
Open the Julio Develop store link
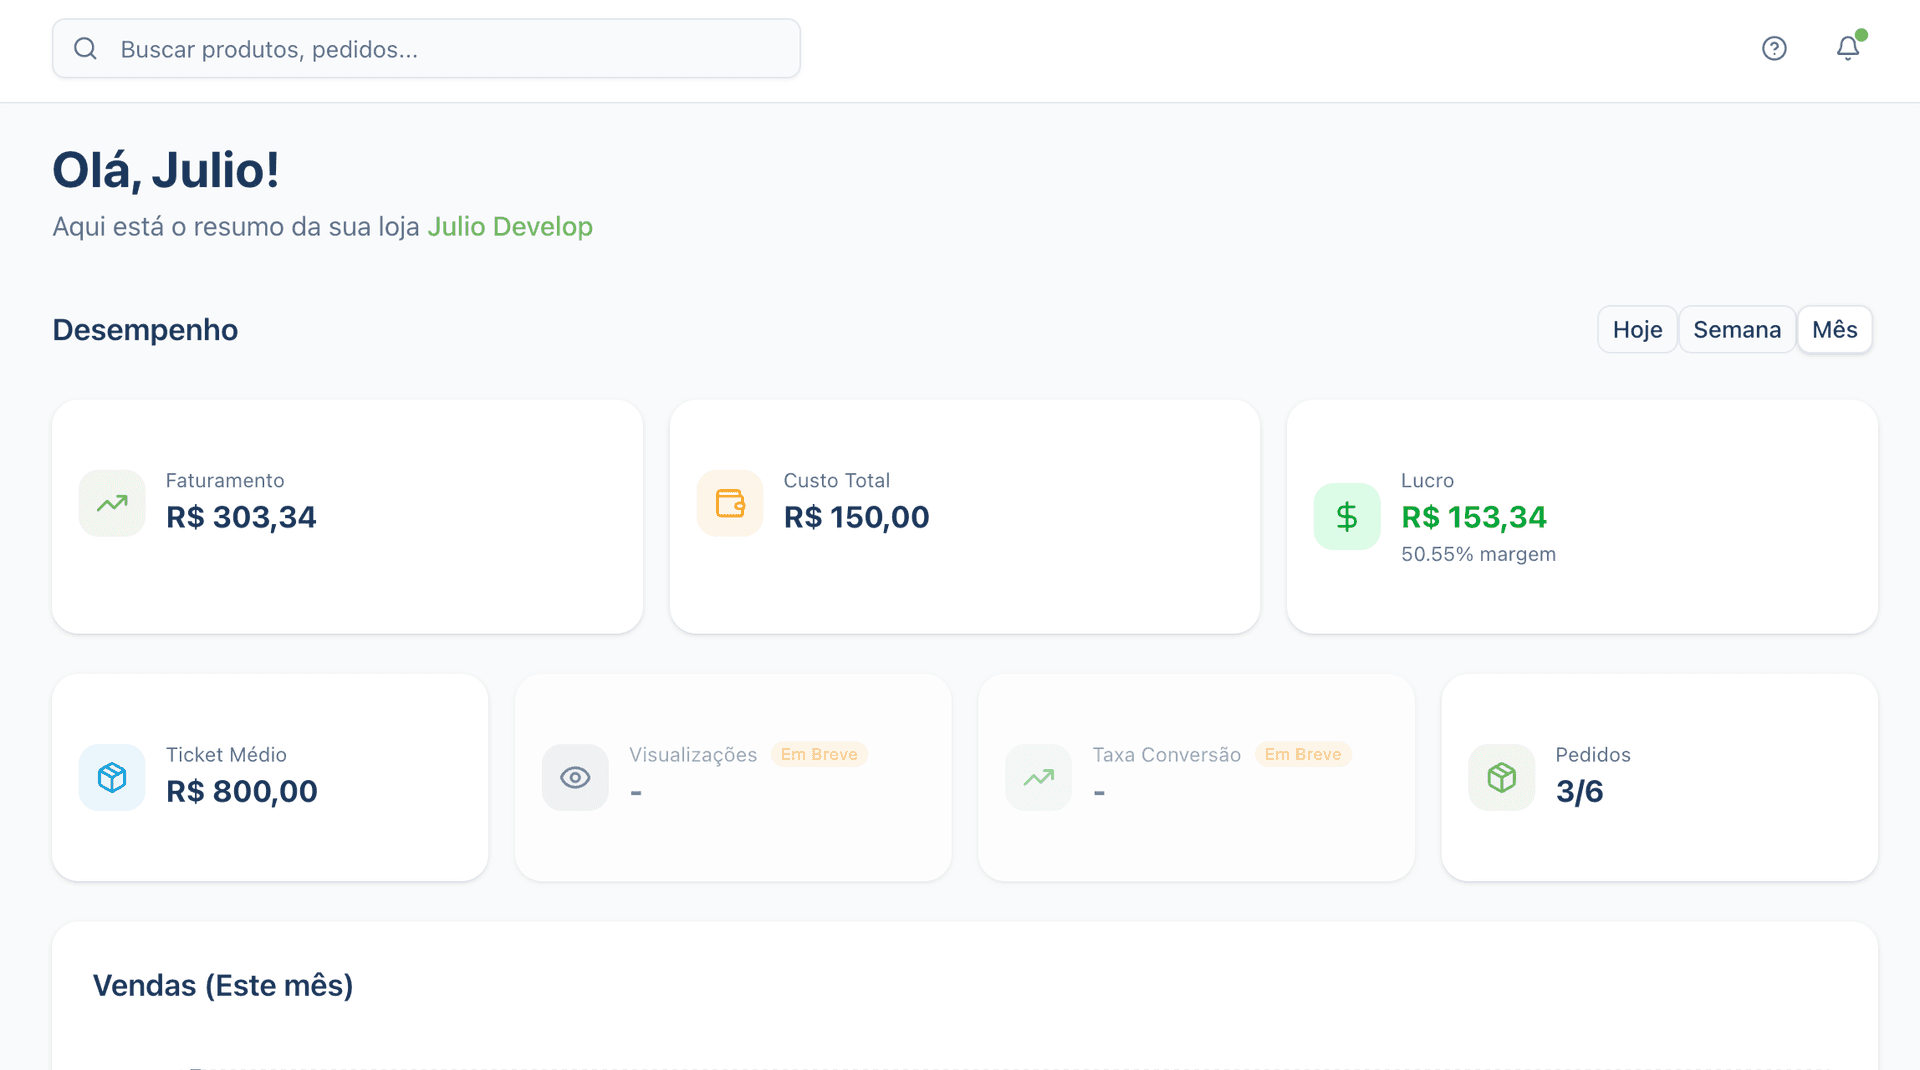pos(510,226)
